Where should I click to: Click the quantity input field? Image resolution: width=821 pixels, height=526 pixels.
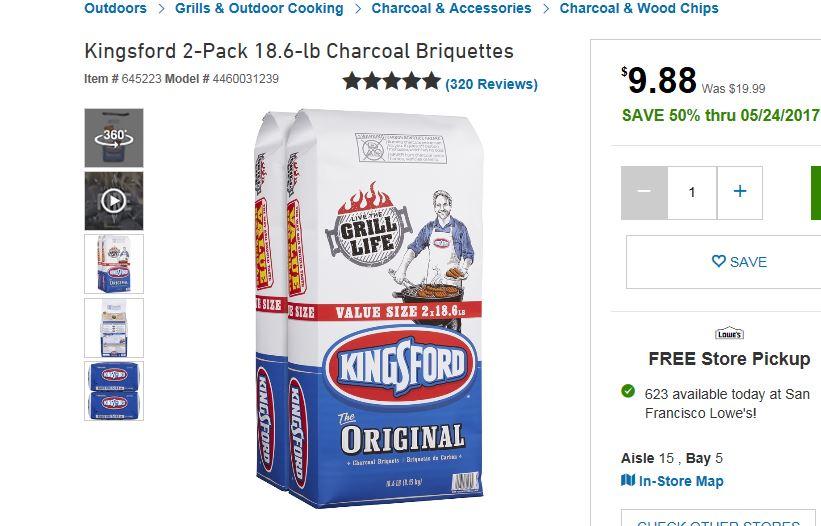[x=692, y=192]
